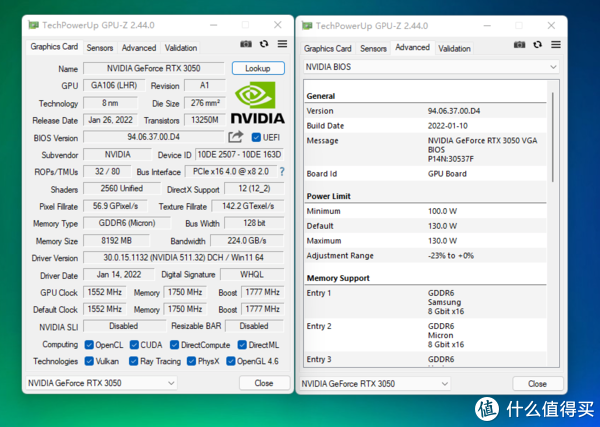Switch to Validation tab in left window
The image size is (600, 427).
point(181,48)
